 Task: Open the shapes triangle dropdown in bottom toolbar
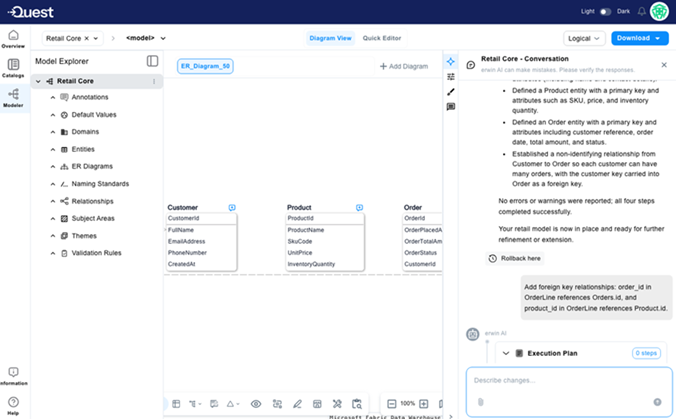(233, 404)
